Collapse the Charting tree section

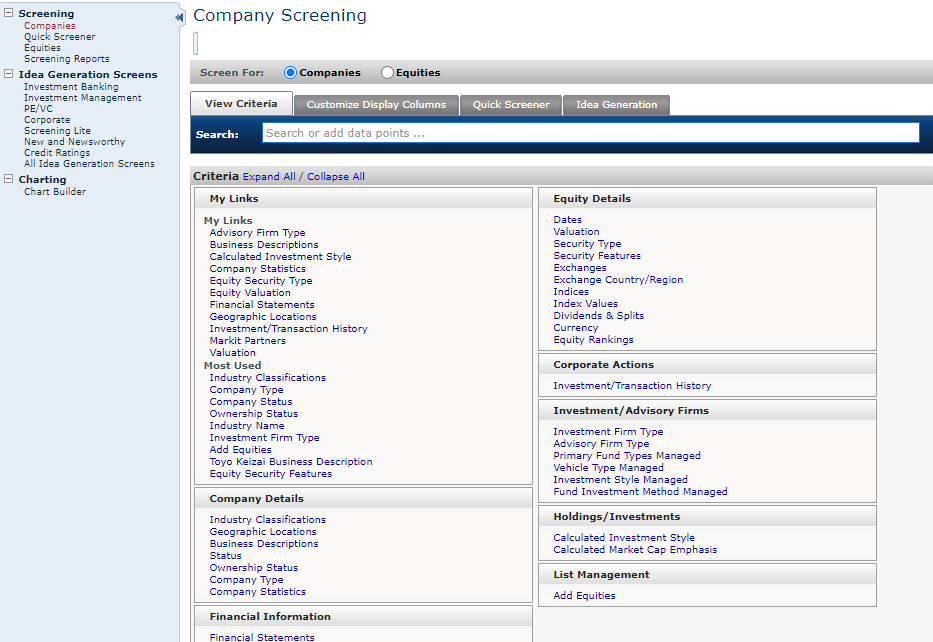tap(9, 180)
